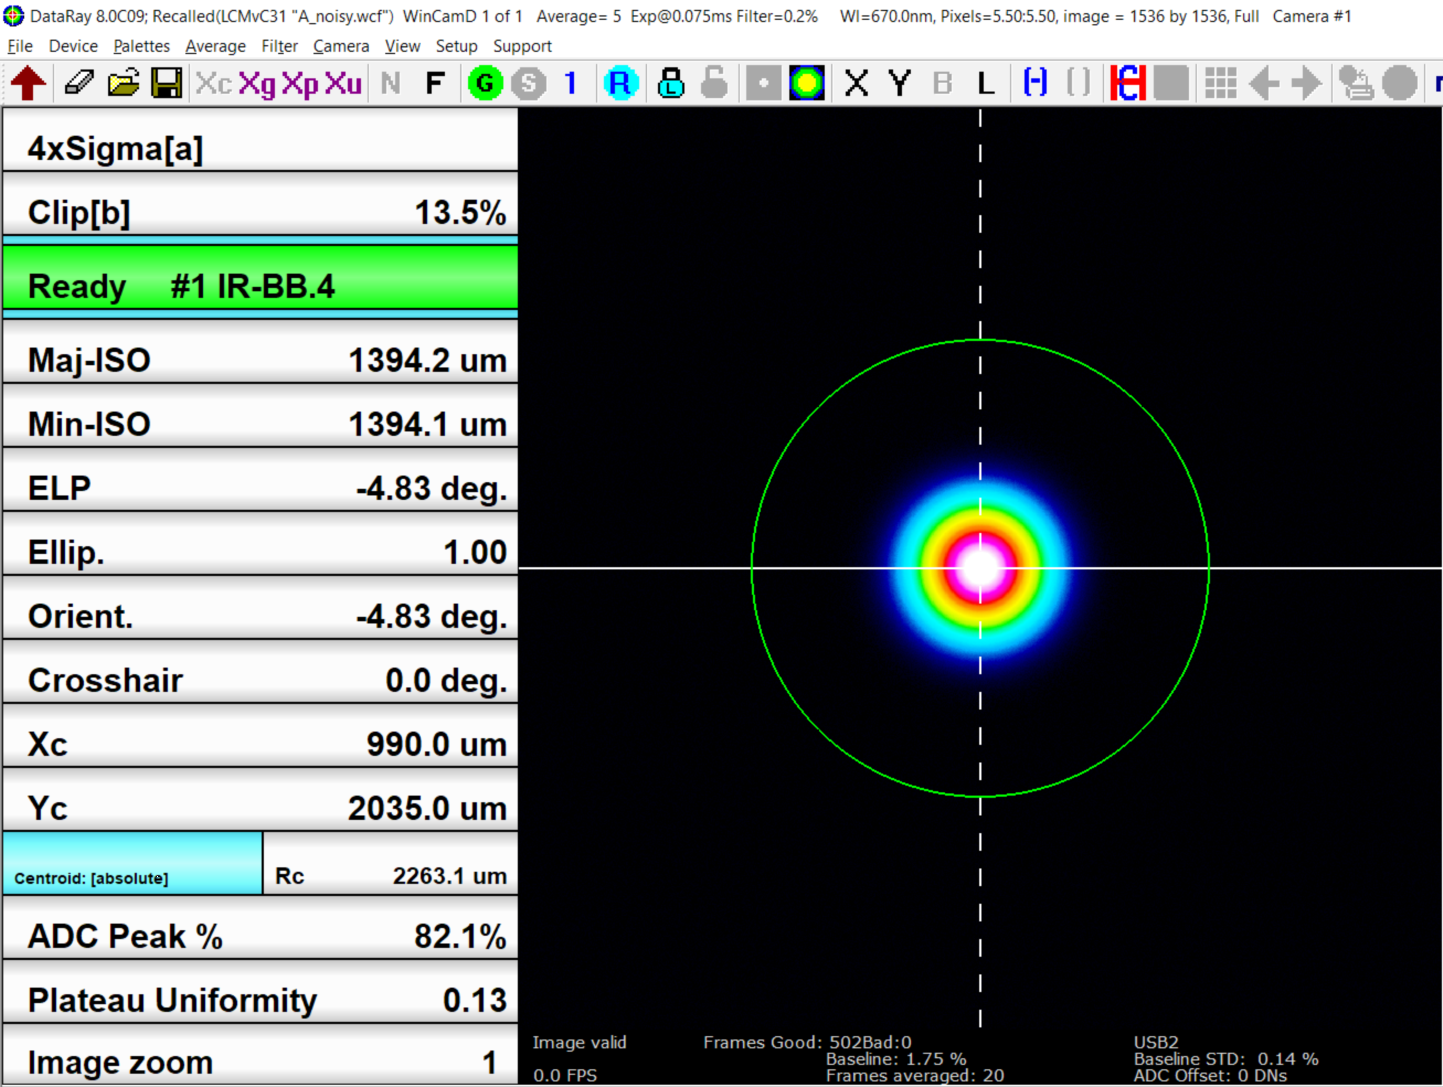Select the Xg geometric centroid button

(257, 83)
